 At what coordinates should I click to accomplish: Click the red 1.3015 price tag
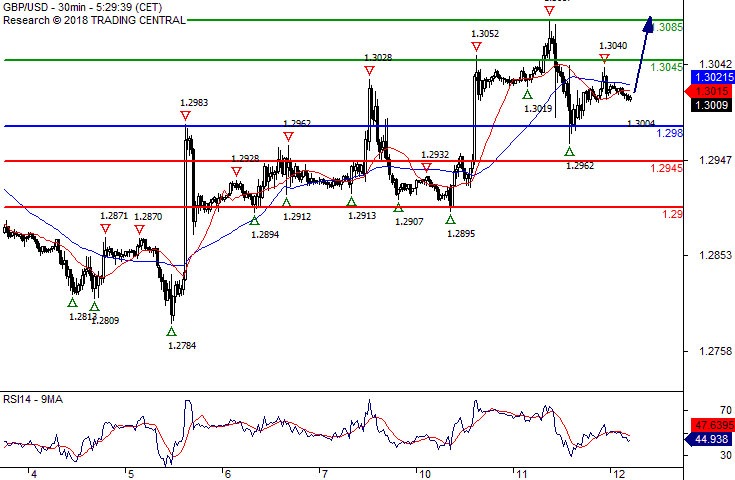(x=709, y=91)
